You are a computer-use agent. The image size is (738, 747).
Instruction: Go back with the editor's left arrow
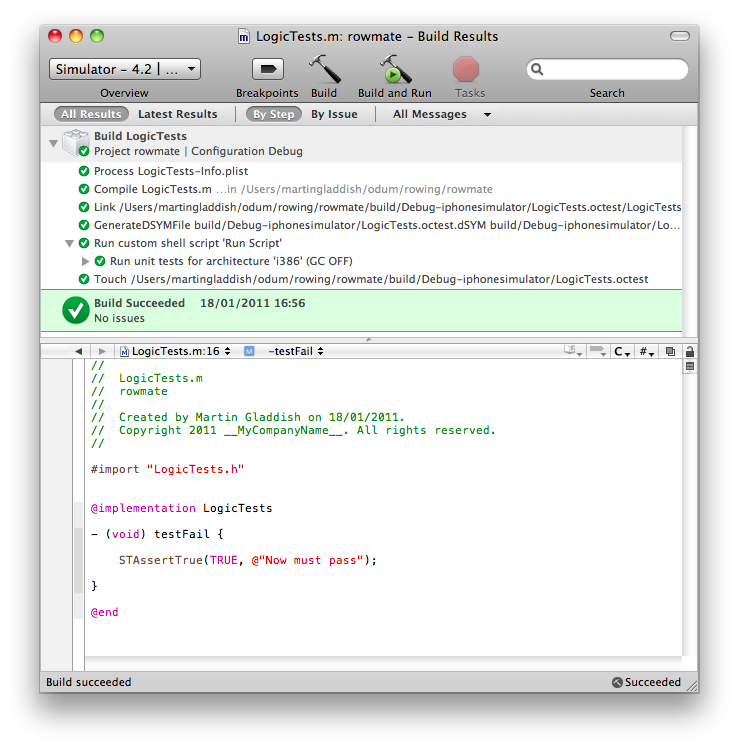[x=78, y=351]
